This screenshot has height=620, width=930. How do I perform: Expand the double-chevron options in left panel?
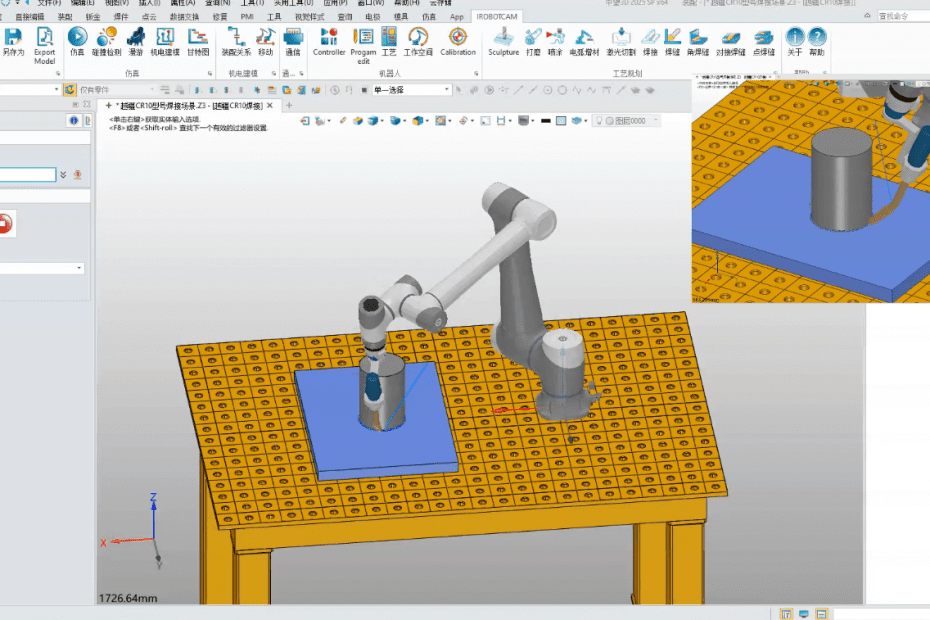tap(64, 175)
